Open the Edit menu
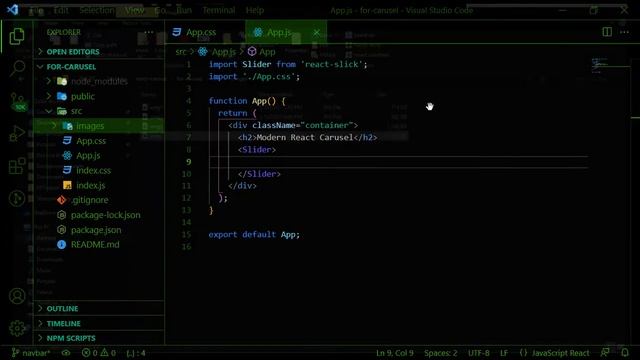This screenshot has height=360, width=640. pyautogui.click(x=61, y=10)
